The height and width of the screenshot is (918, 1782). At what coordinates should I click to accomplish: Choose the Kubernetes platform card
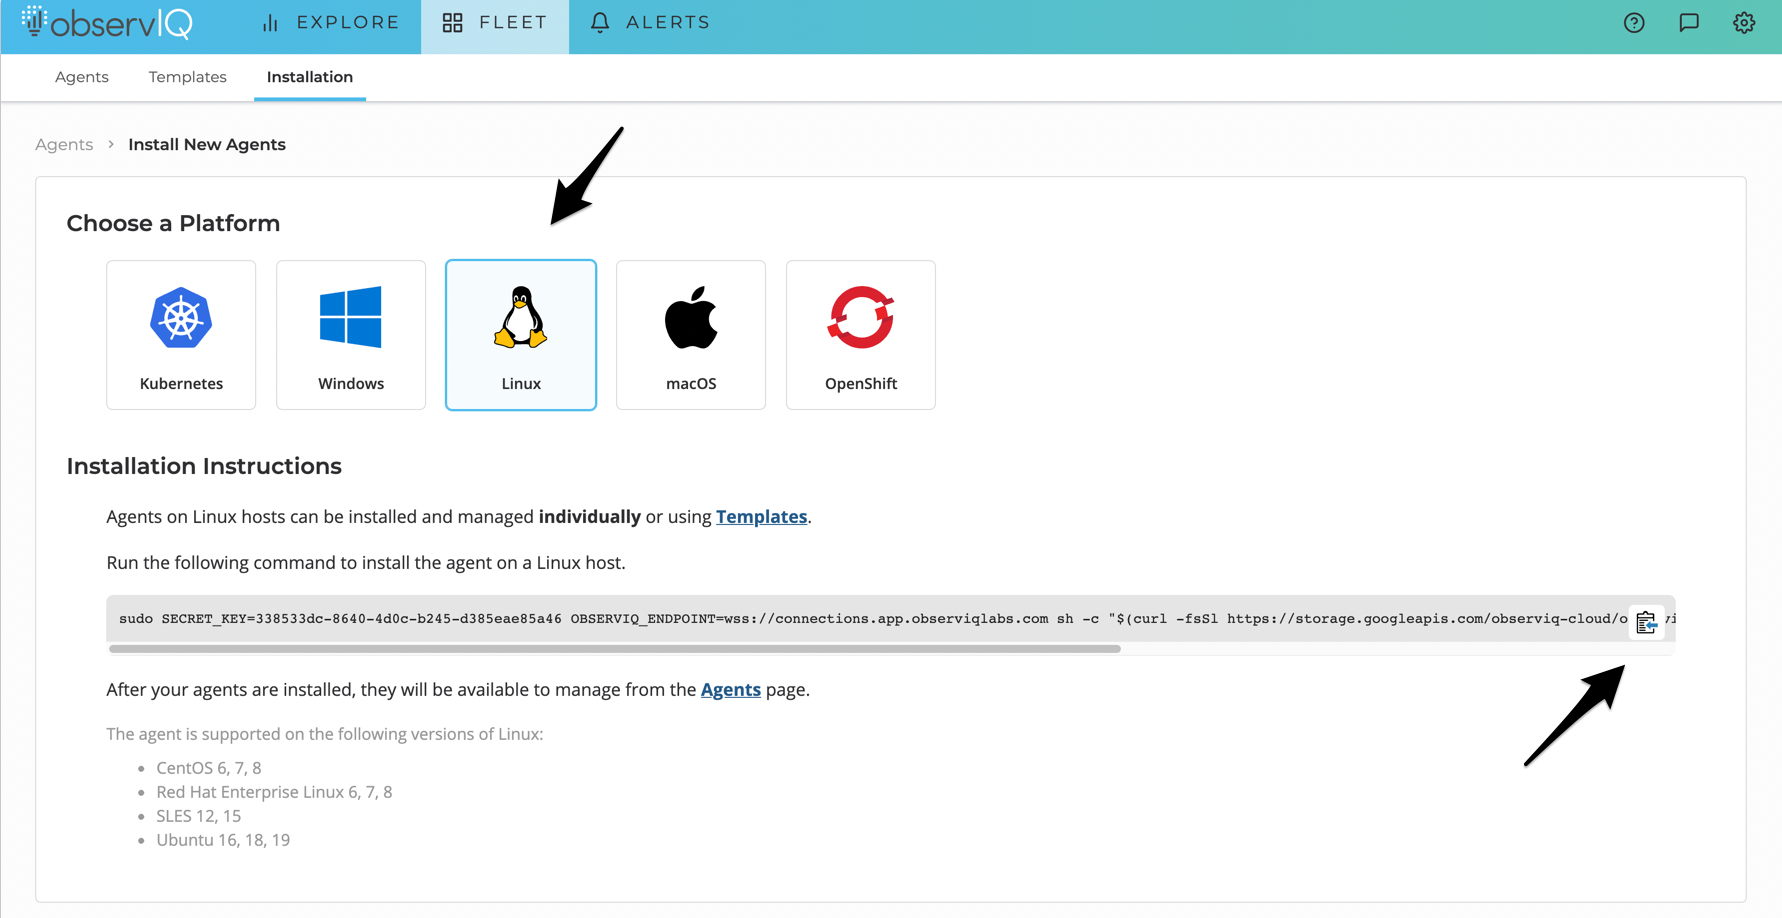(181, 335)
